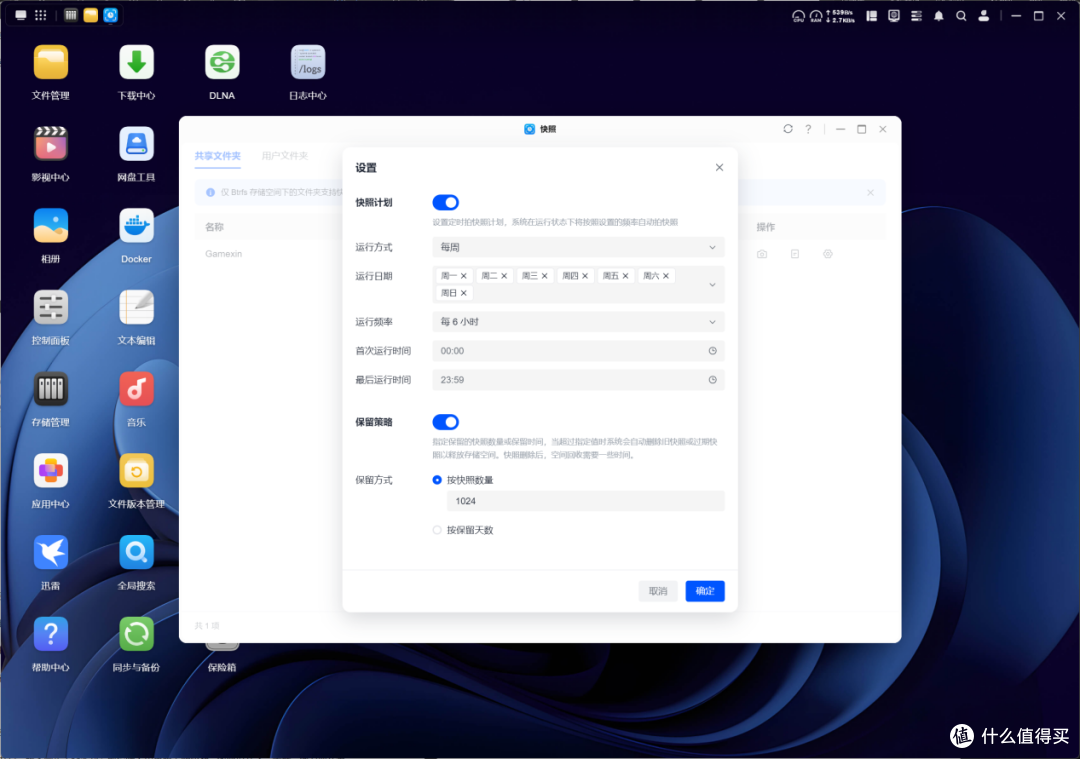Image resolution: width=1080 pixels, height=759 pixels.
Task: Open the user account icon in top bar
Action: 984,16
